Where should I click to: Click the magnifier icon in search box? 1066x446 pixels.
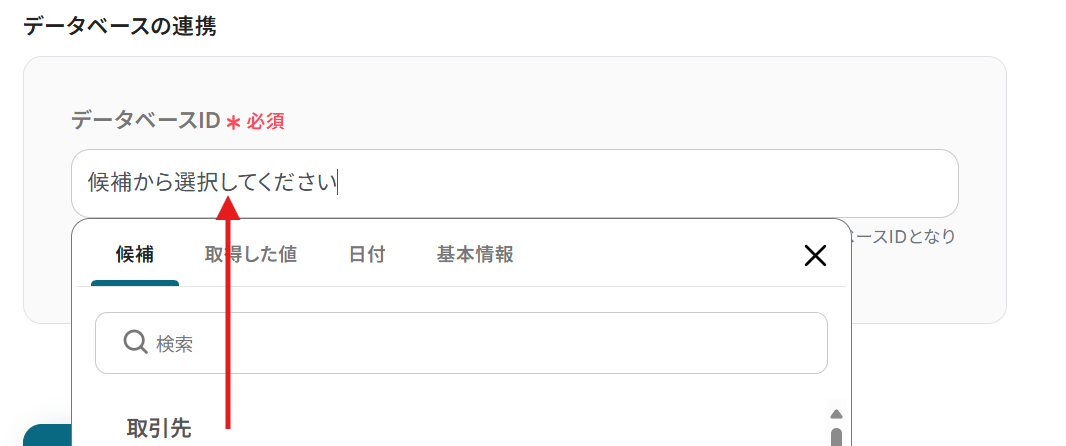point(136,343)
